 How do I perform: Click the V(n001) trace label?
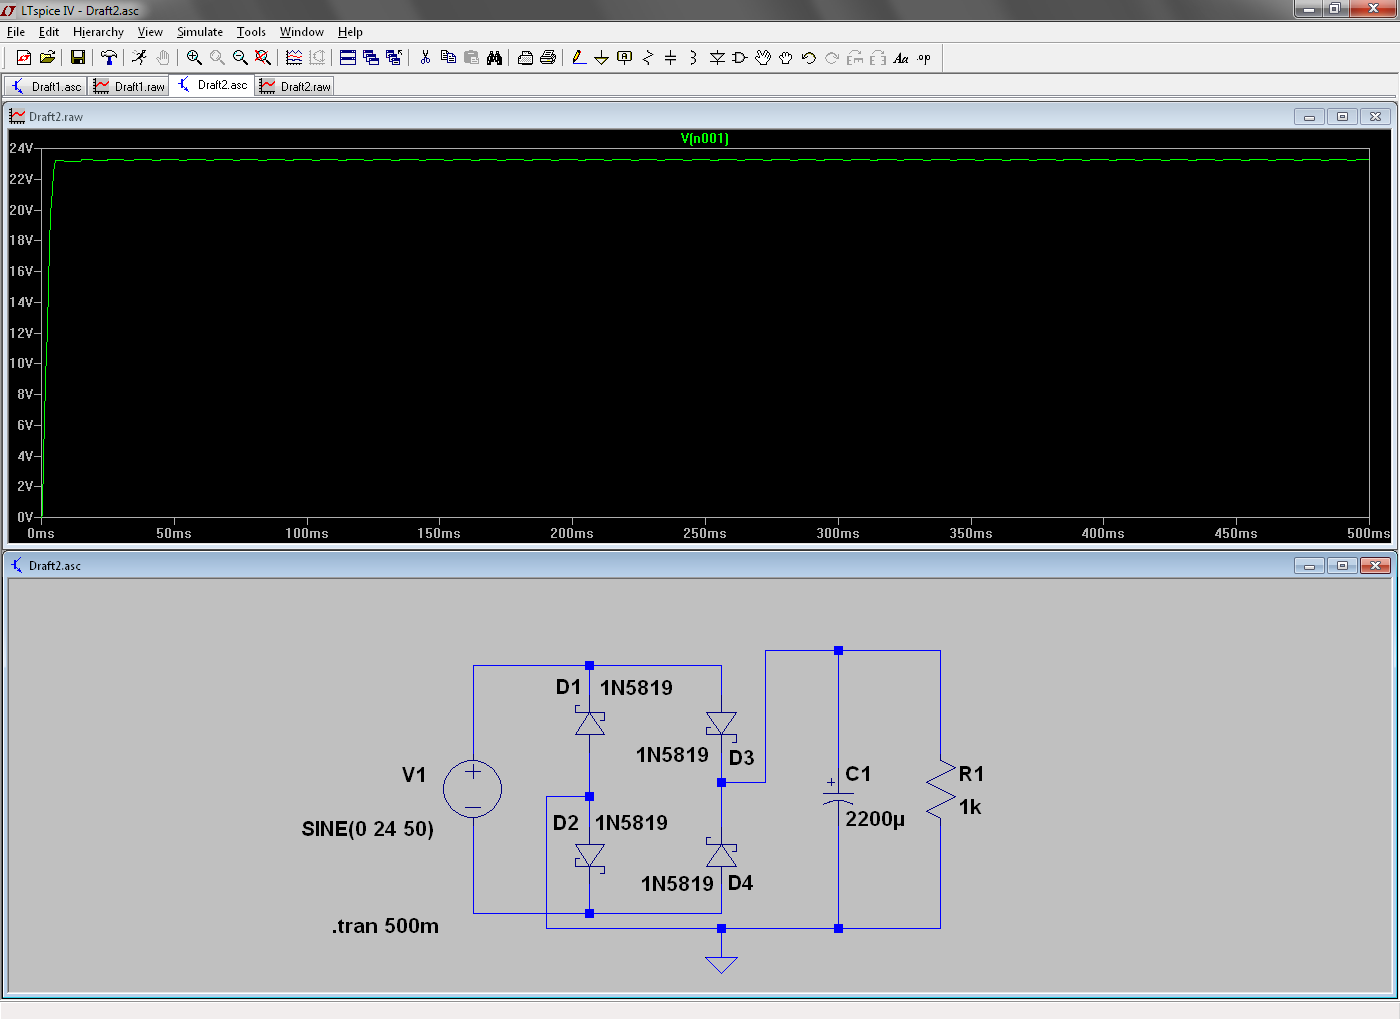click(705, 139)
